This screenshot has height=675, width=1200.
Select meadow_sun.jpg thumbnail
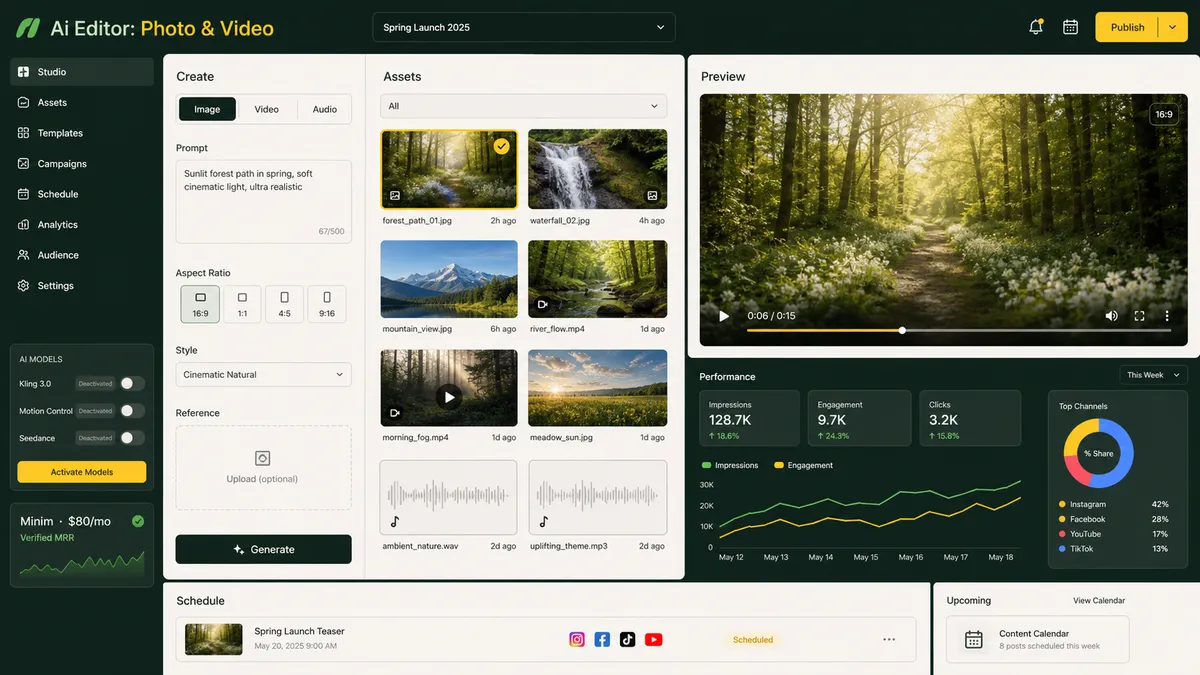[x=597, y=388]
